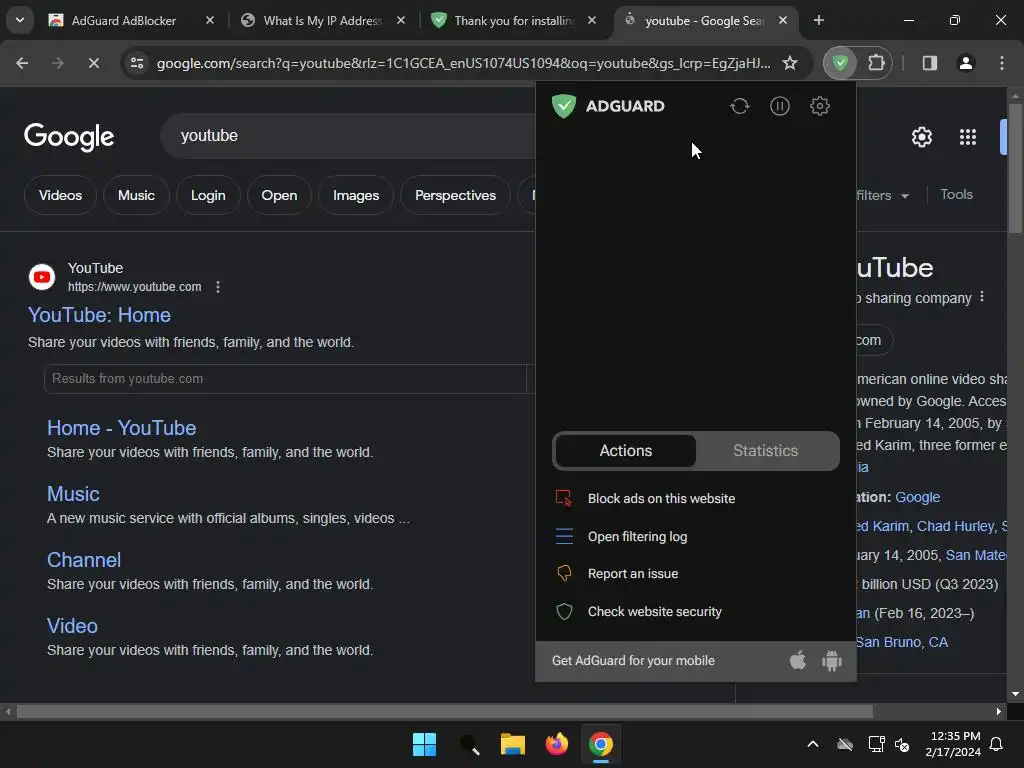The image size is (1024, 768).
Task: Open Google apps grid icon
Action: (967, 137)
